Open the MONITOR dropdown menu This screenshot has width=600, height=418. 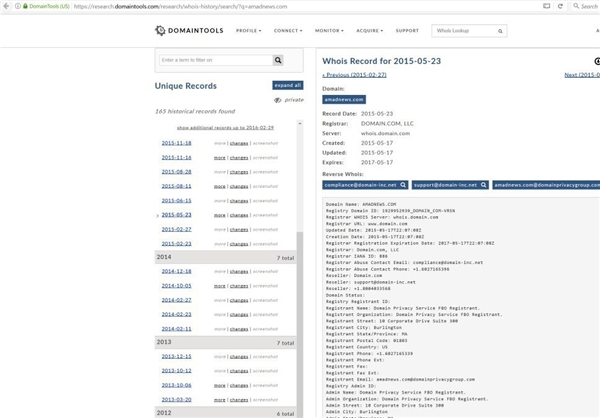[329, 31]
